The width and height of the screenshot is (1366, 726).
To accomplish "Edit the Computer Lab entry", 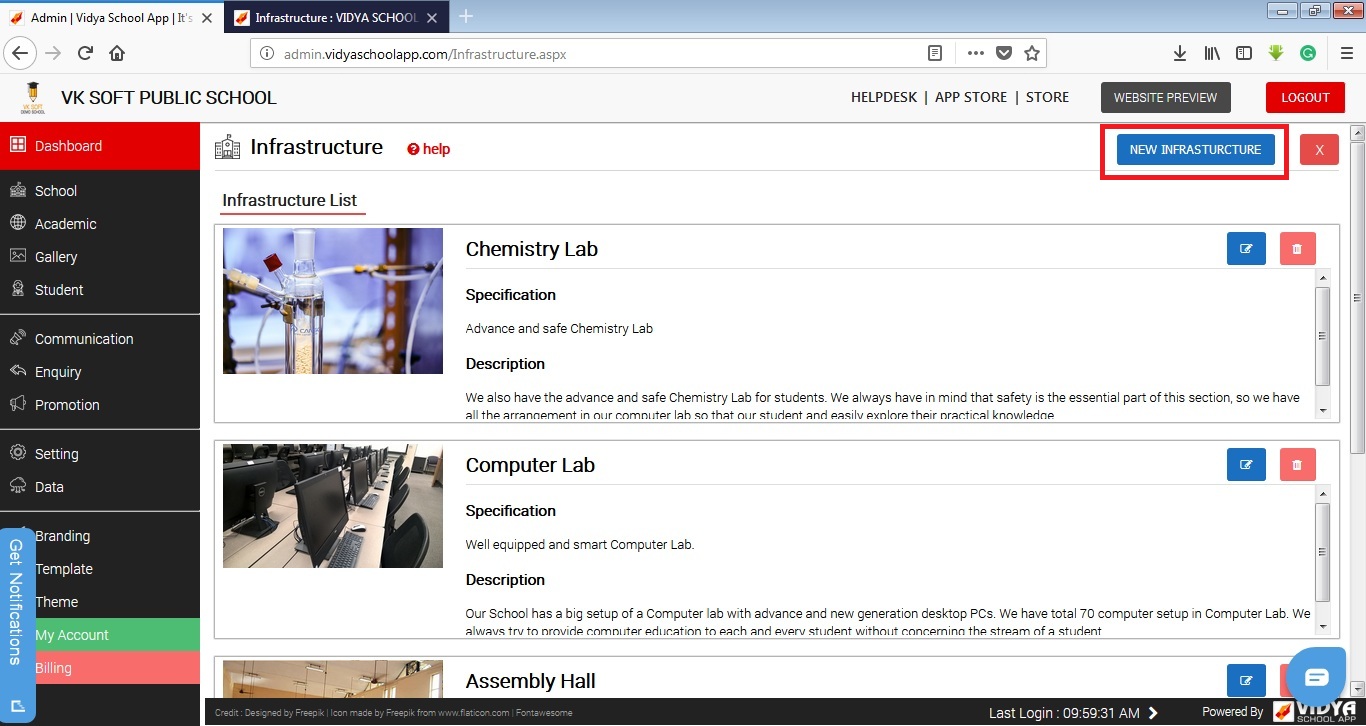I will click(x=1246, y=465).
